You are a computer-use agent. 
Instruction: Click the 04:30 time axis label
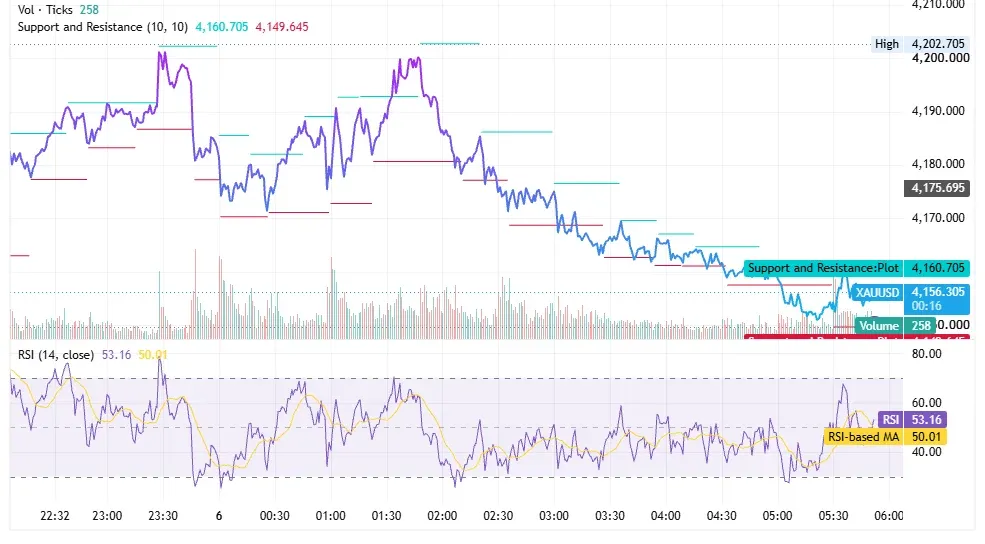721,516
